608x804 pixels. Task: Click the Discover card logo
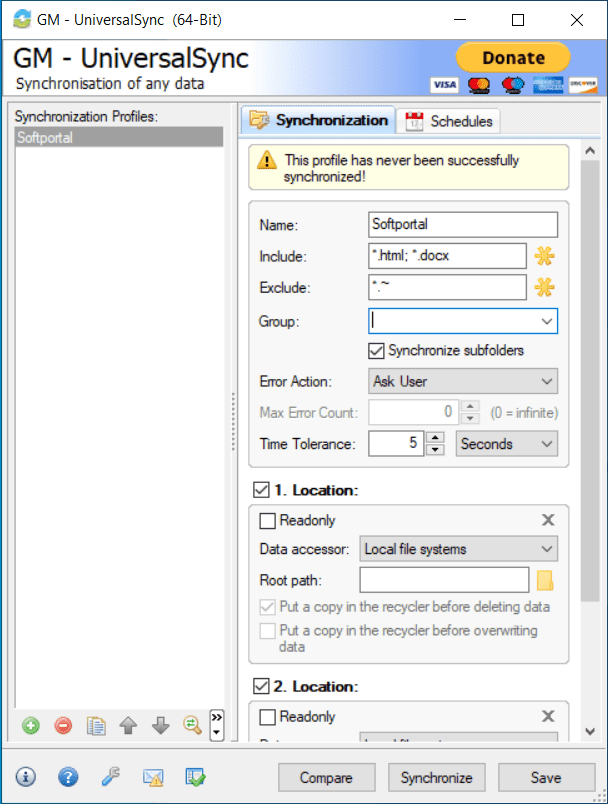coord(583,85)
